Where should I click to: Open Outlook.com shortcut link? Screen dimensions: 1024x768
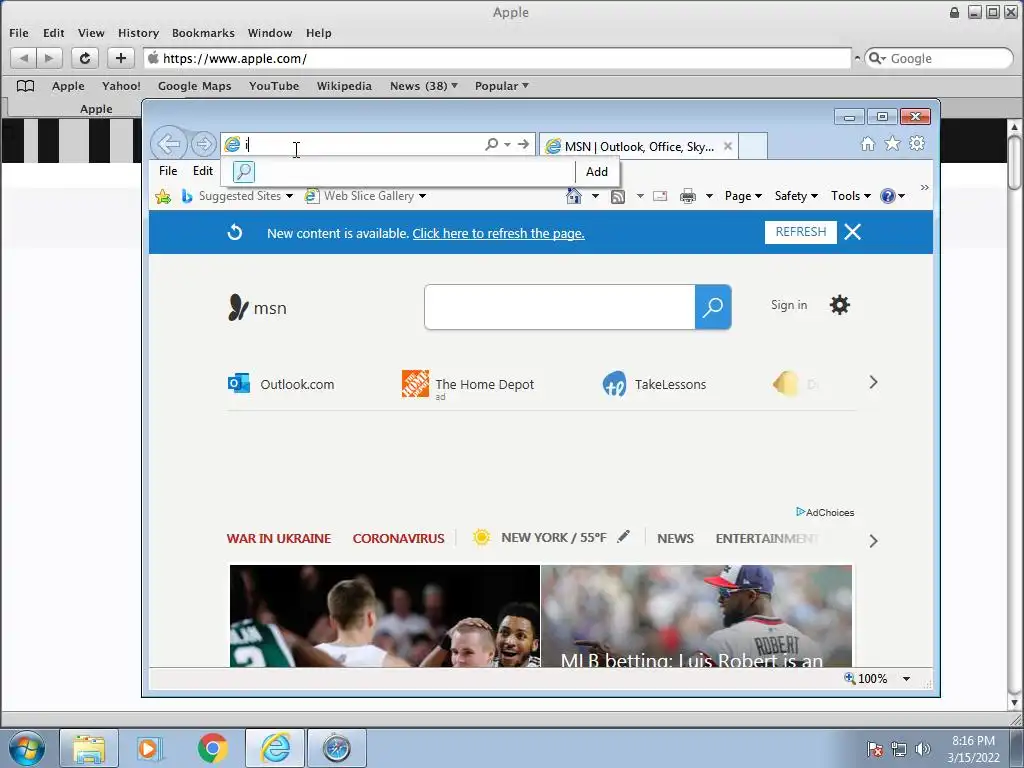coord(281,384)
